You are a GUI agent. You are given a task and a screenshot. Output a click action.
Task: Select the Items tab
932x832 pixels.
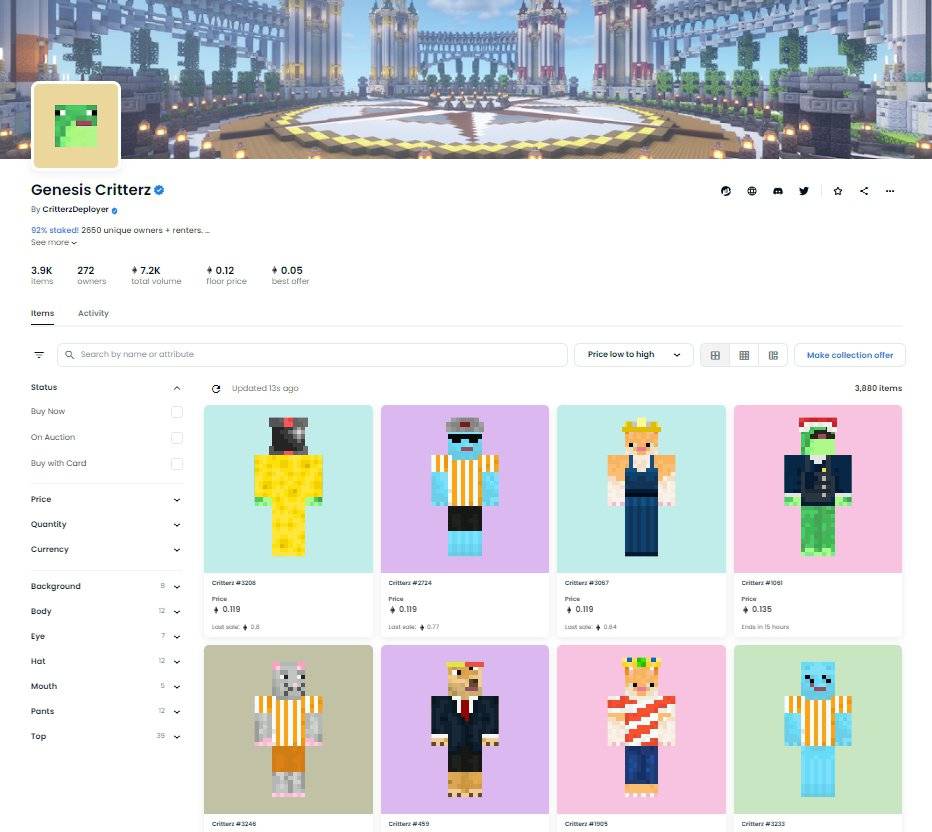[x=42, y=313]
